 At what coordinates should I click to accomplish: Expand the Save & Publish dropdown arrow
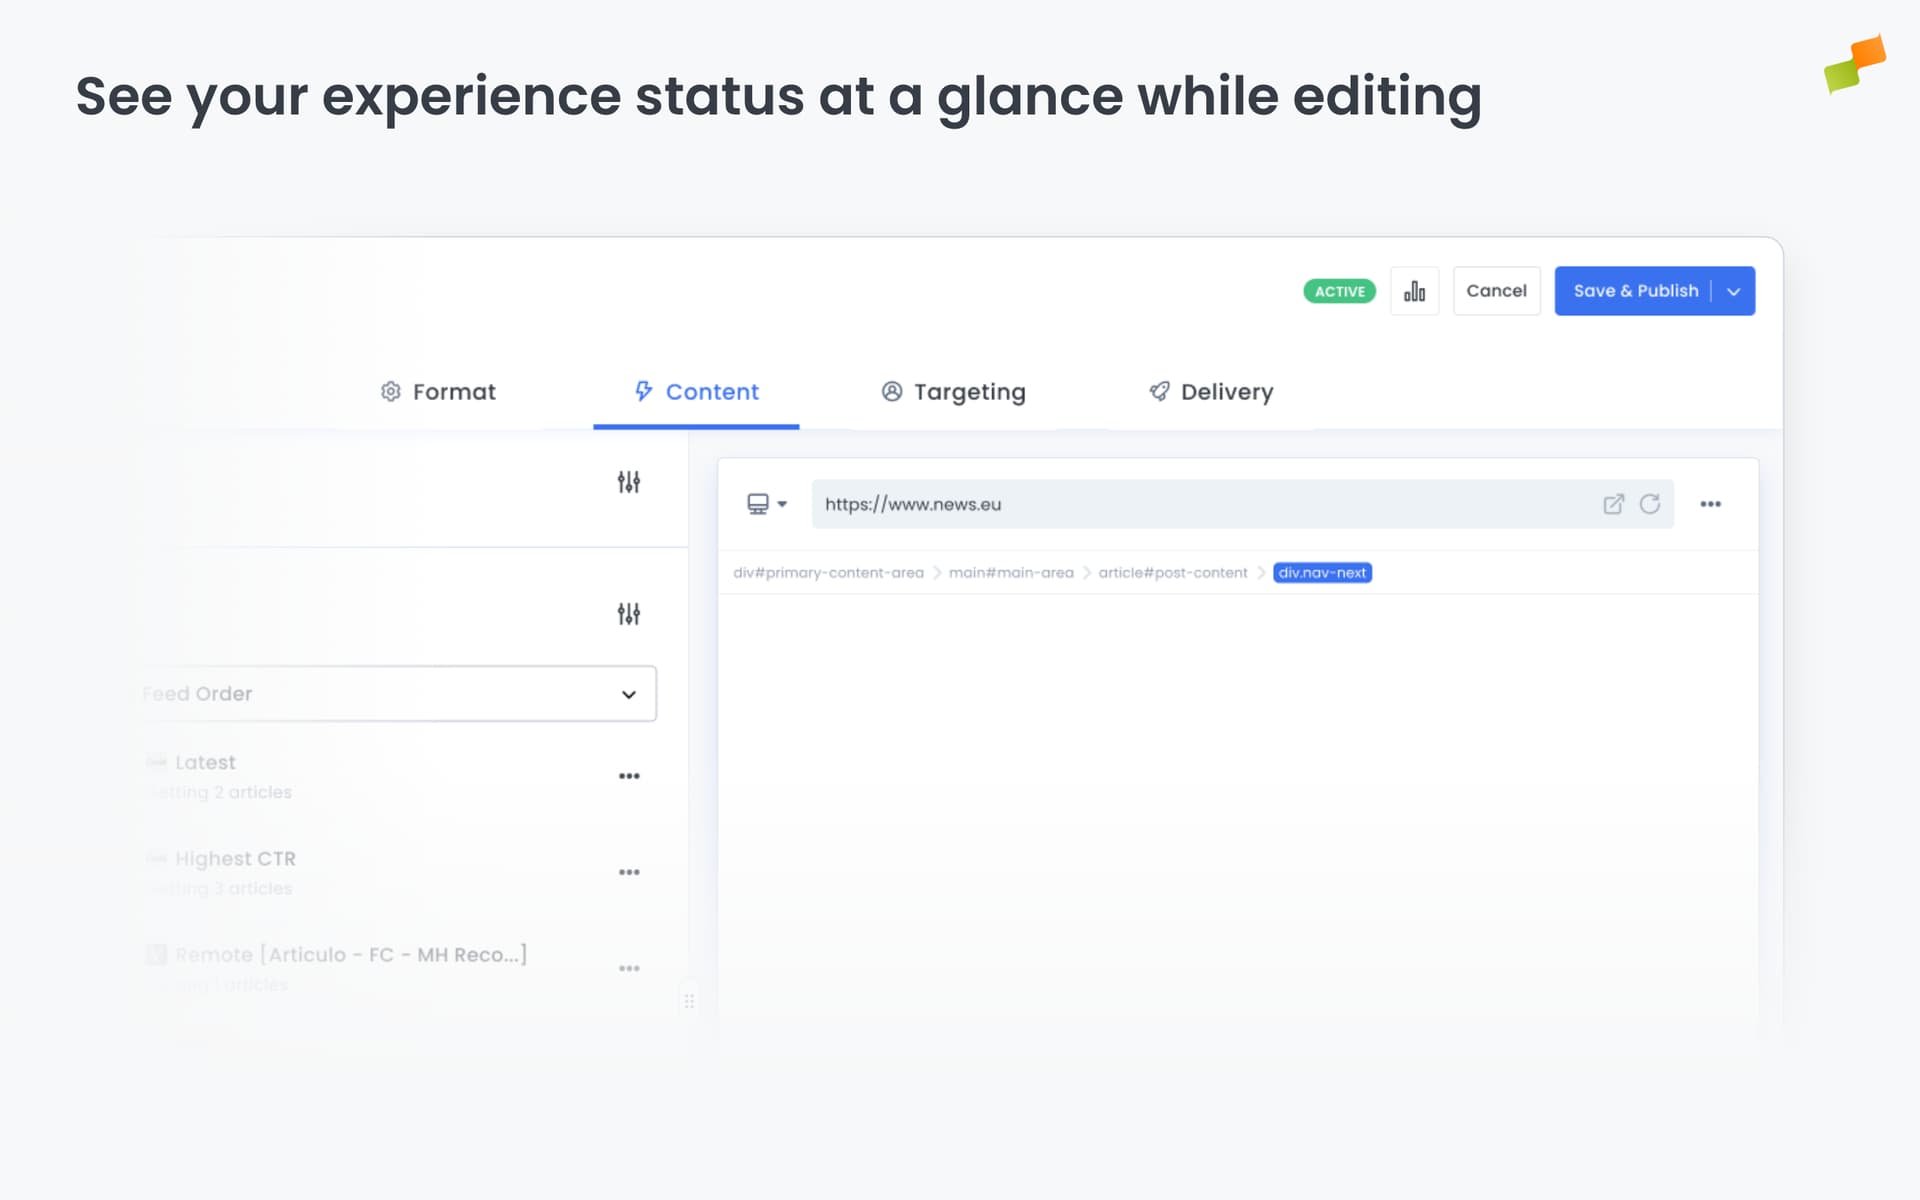tap(1733, 290)
